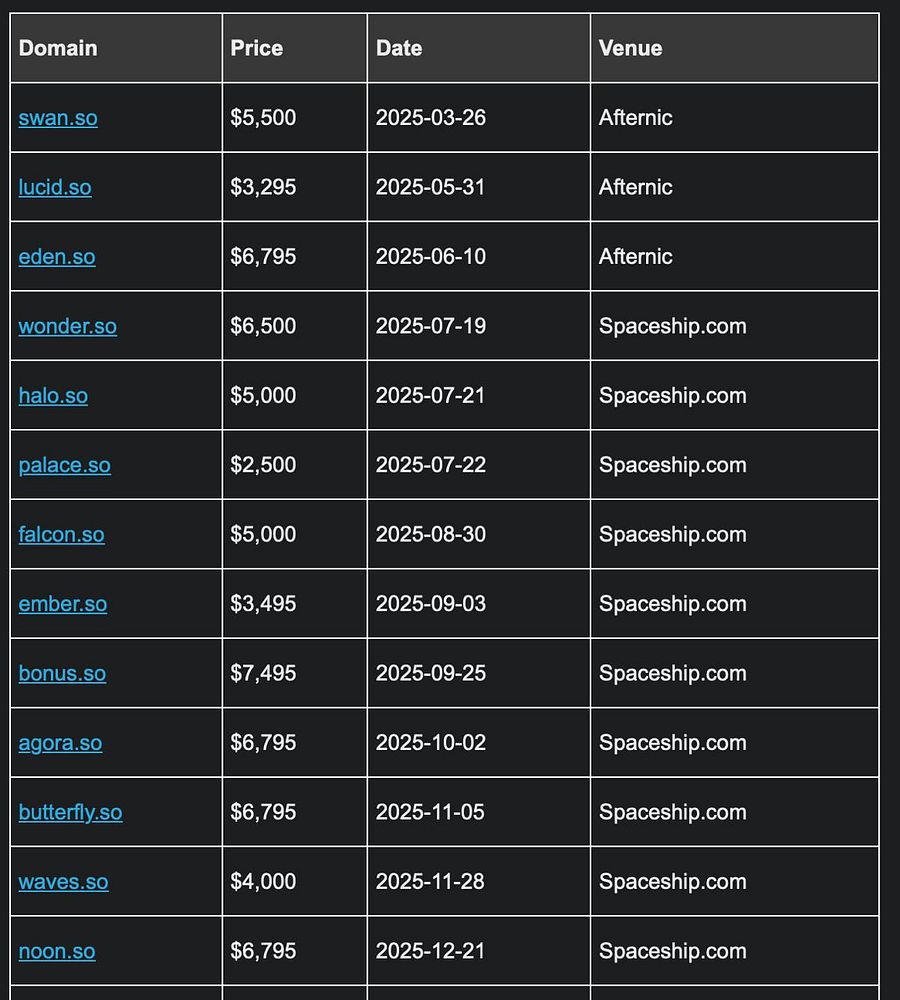Viewport: 900px width, 1000px height.
Task: Follow the bonus.so domain link
Action: (x=62, y=674)
